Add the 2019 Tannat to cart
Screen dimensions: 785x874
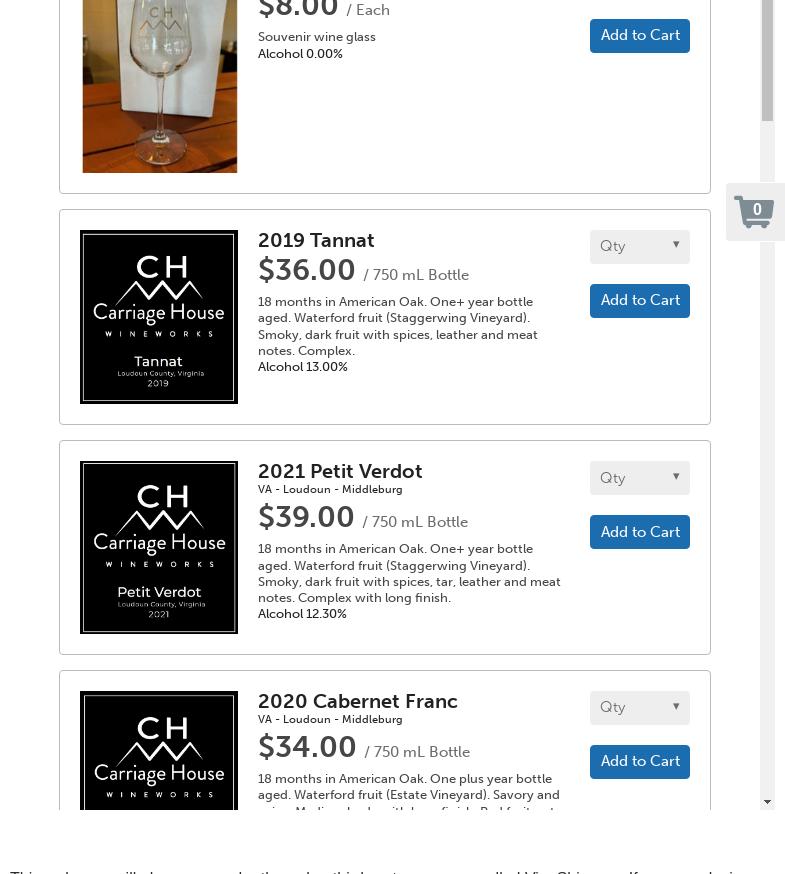[640, 300]
